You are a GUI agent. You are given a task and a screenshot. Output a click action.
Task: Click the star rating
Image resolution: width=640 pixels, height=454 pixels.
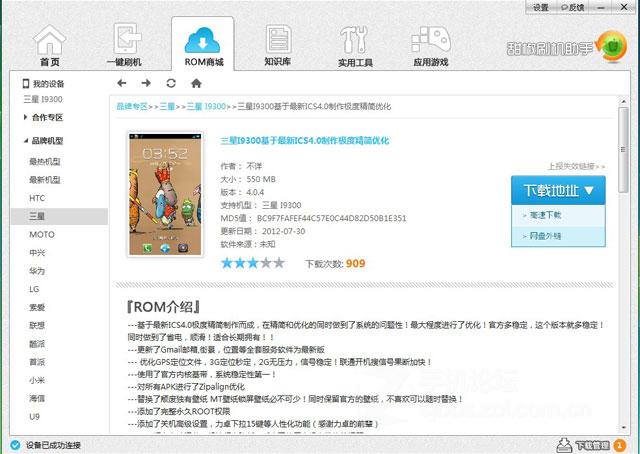253,263
